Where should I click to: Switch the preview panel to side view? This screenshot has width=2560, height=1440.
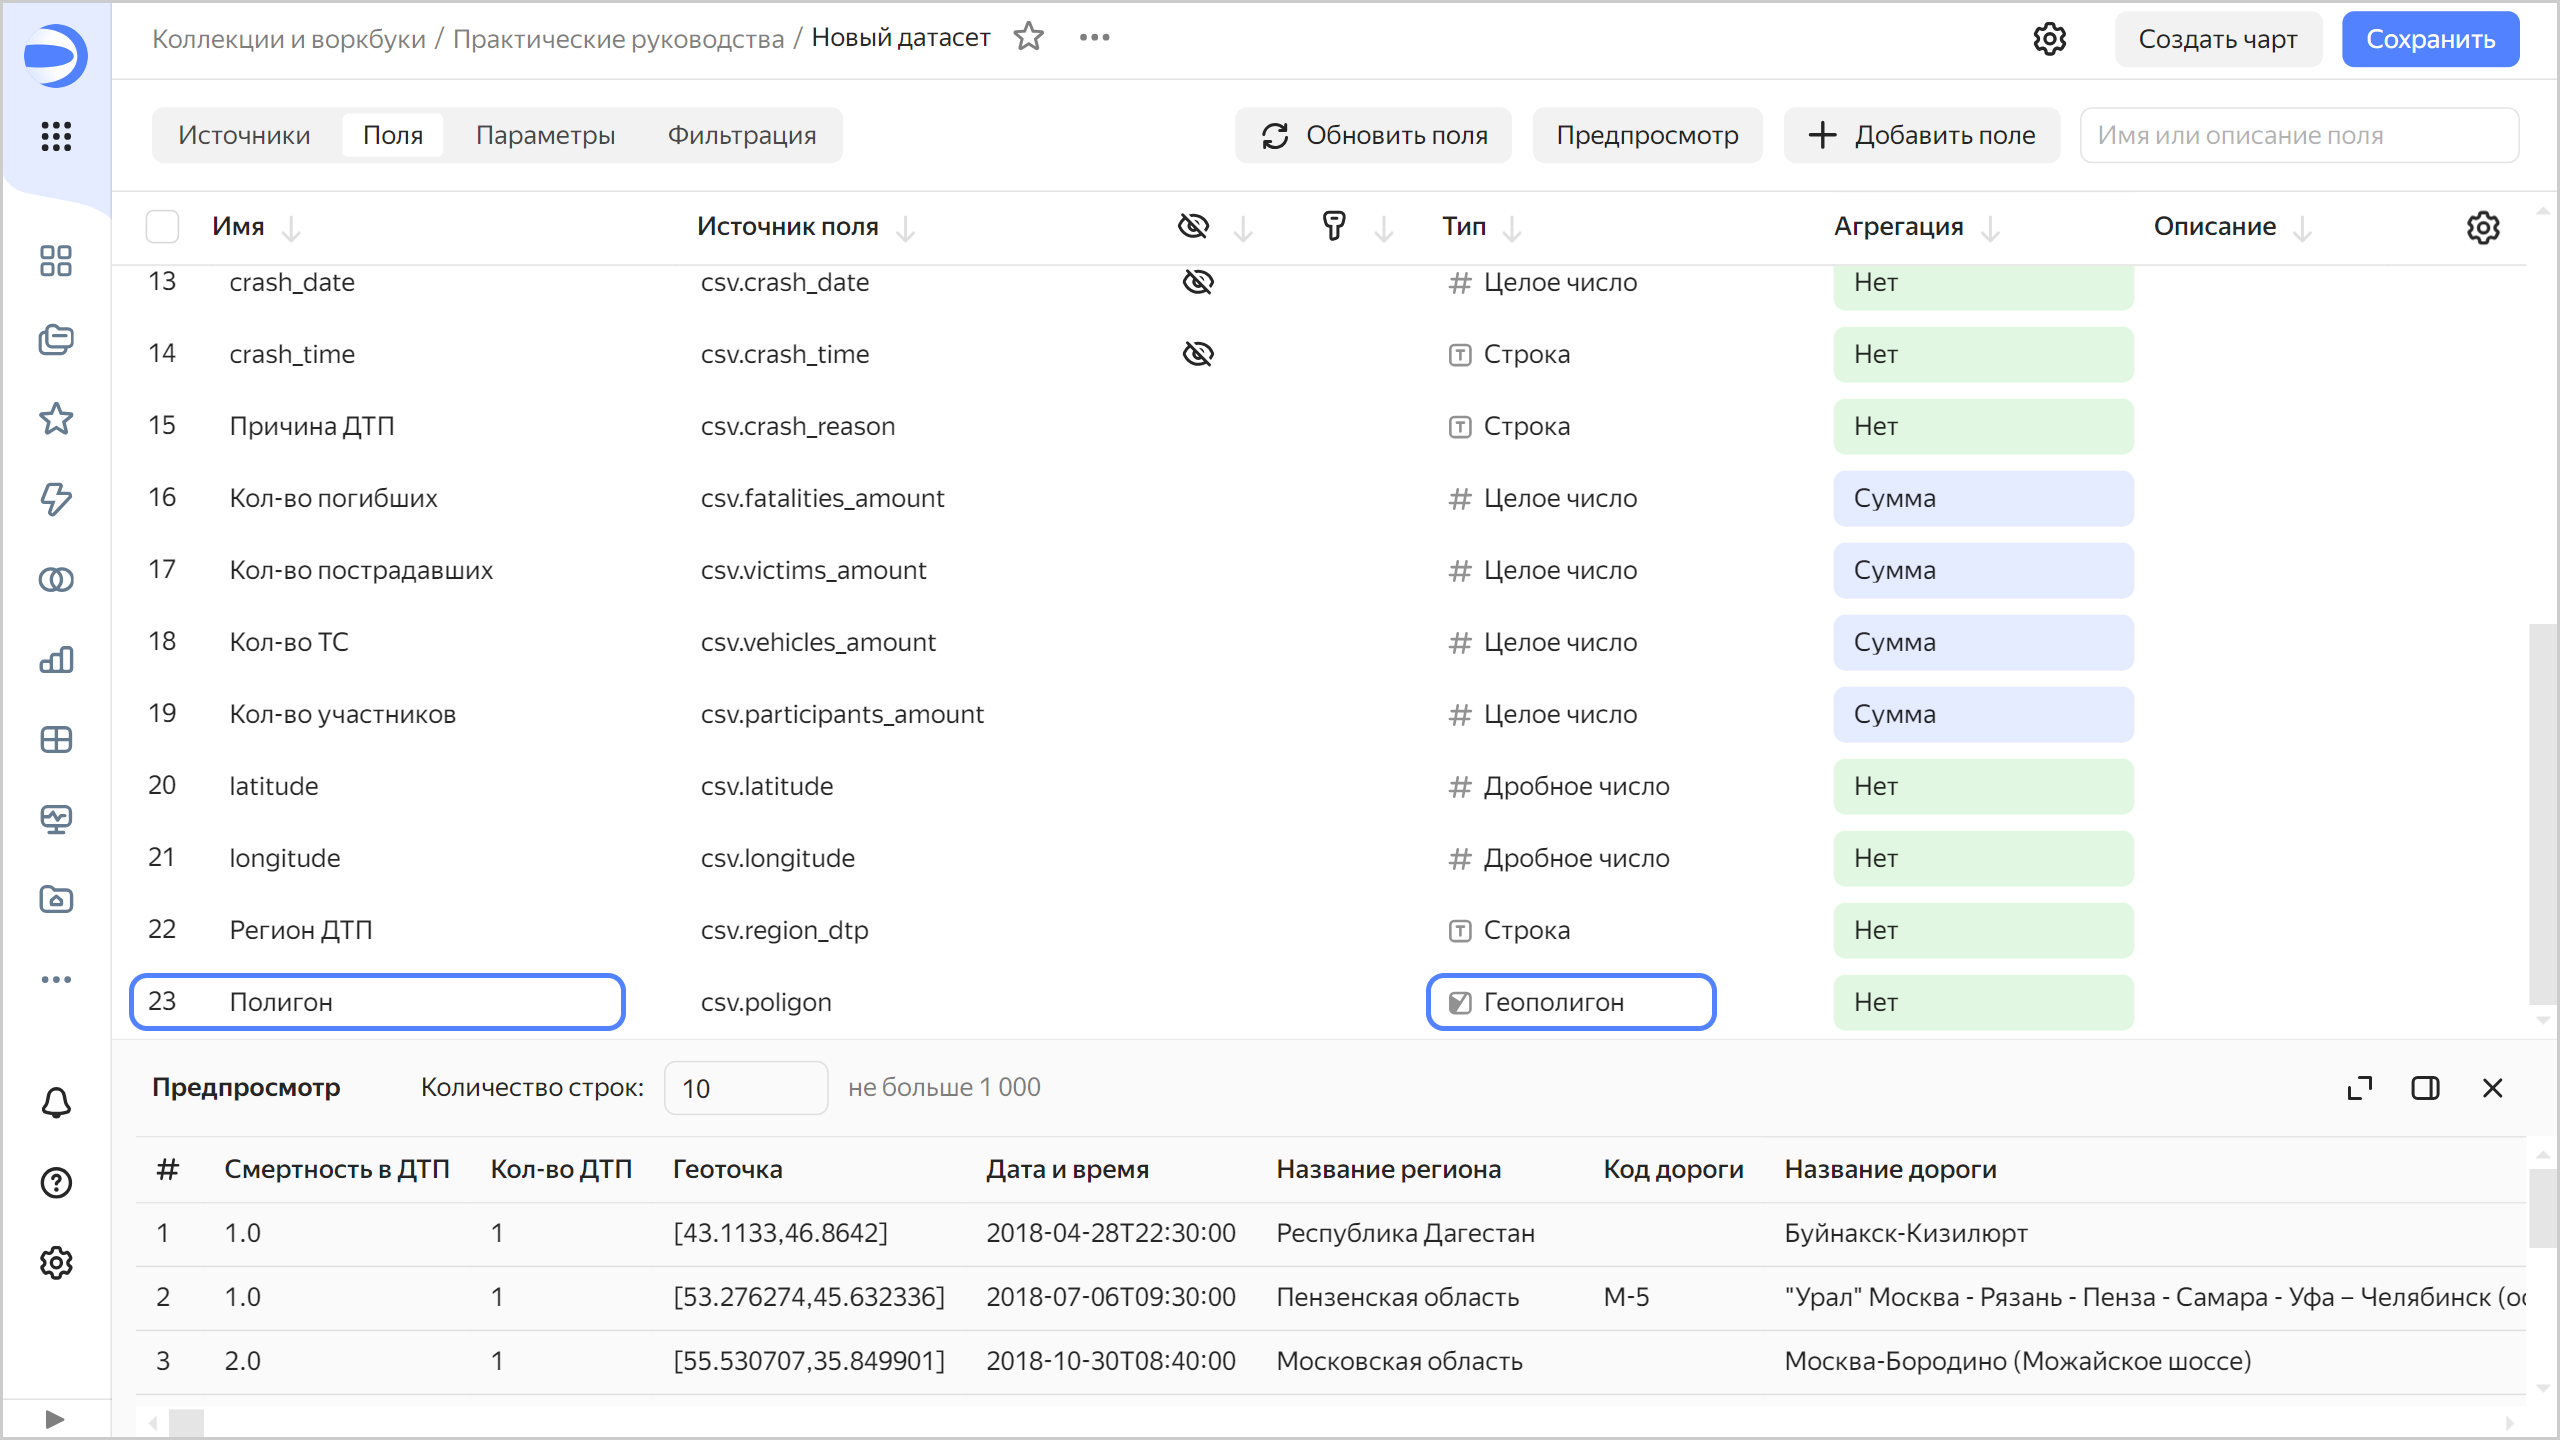tap(2425, 1088)
